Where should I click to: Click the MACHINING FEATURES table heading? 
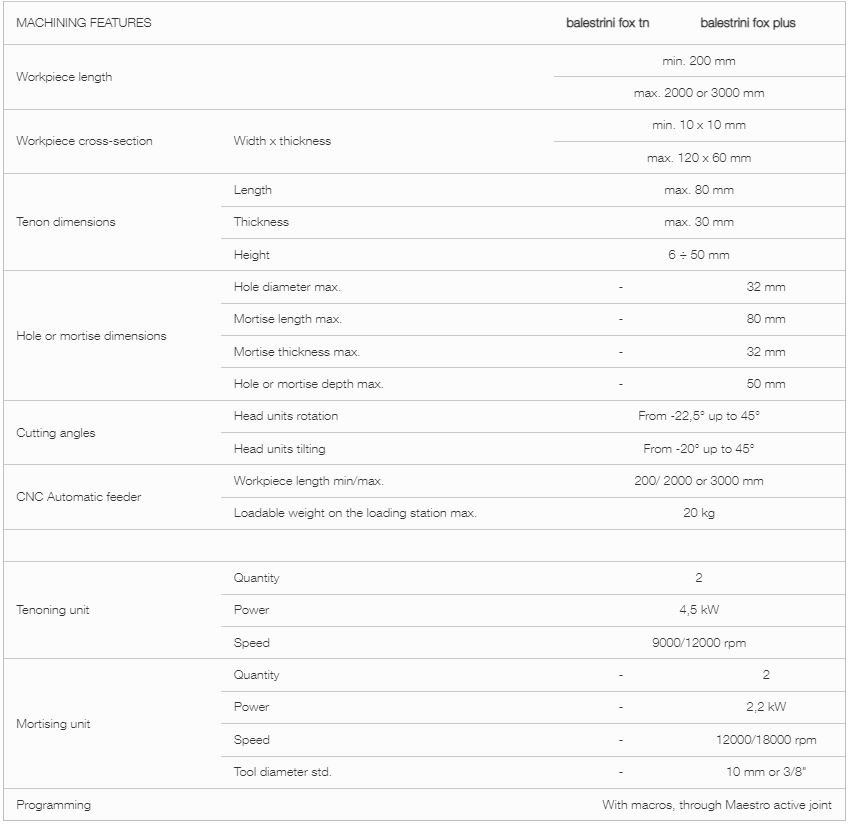84,23
